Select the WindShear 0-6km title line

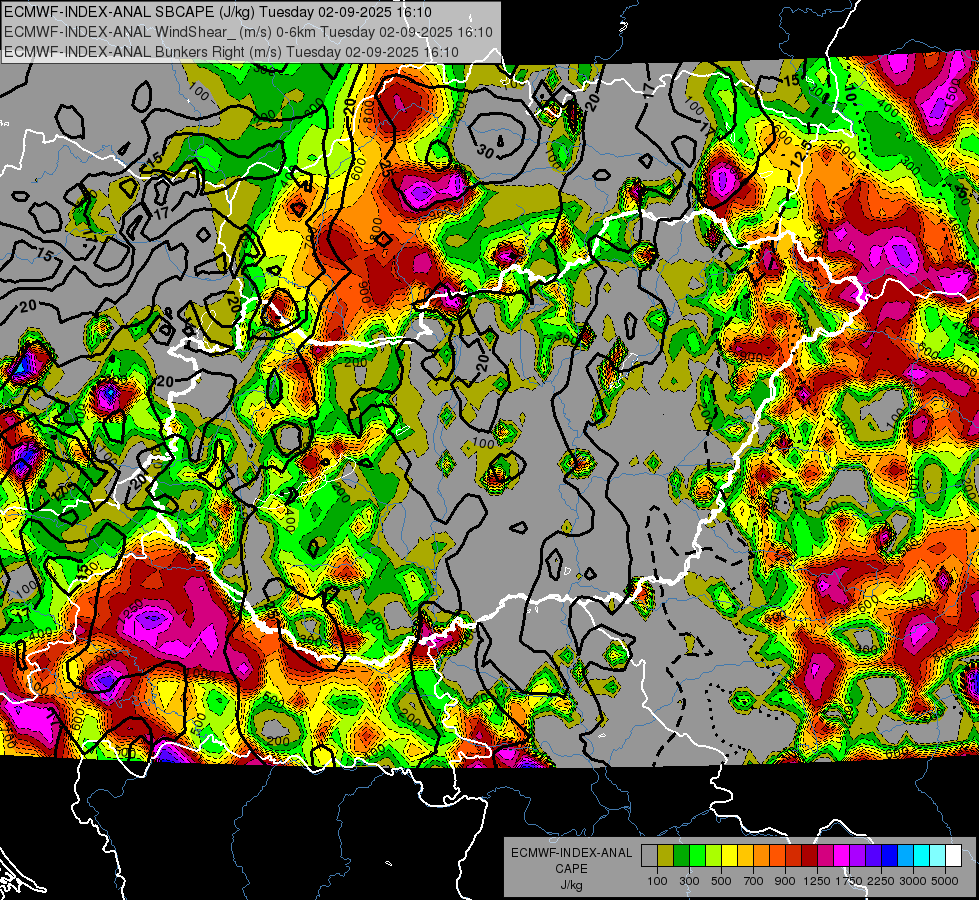pos(248,32)
